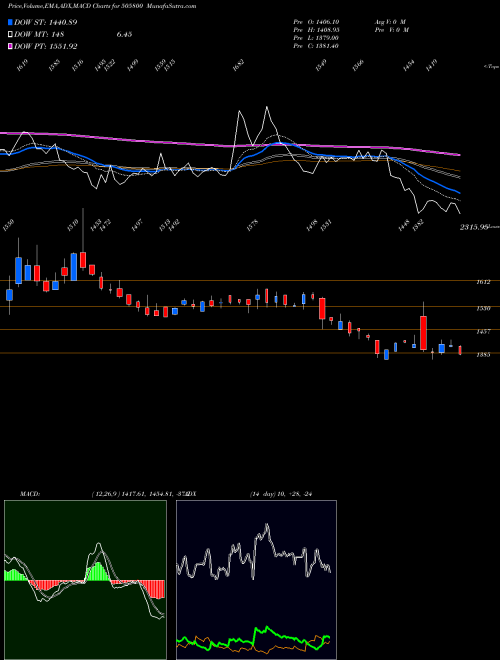Click the highest white price line peak

[x=267, y=107]
